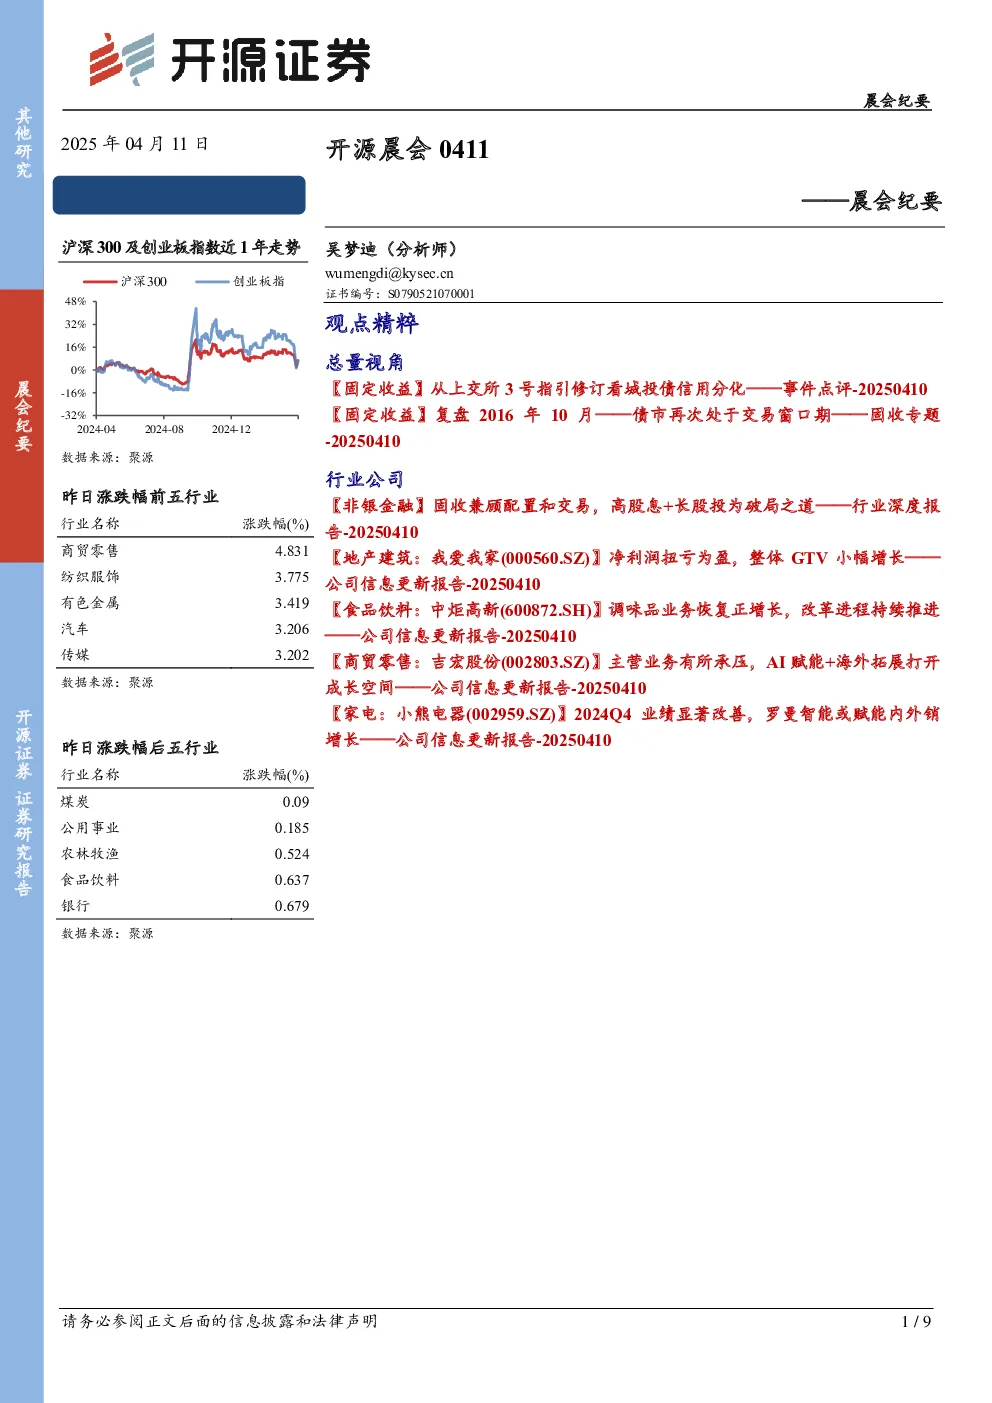Image resolution: width=992 pixels, height=1403 pixels.
Task: Open the 小熊电器(002959.SZ) report link
Action: pos(633,727)
